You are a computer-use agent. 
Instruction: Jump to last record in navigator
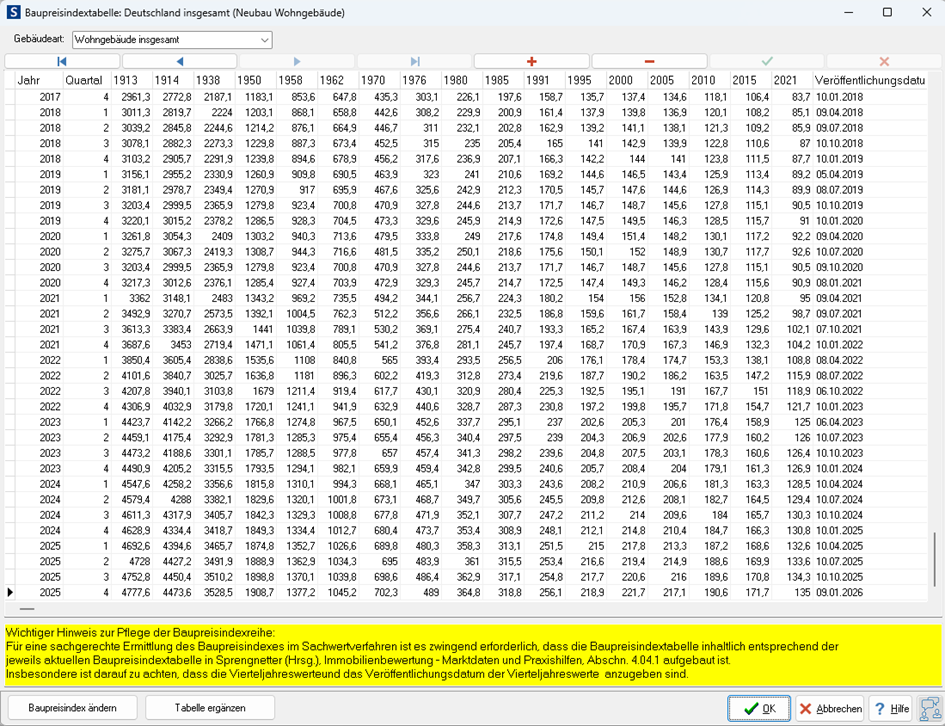click(x=414, y=62)
